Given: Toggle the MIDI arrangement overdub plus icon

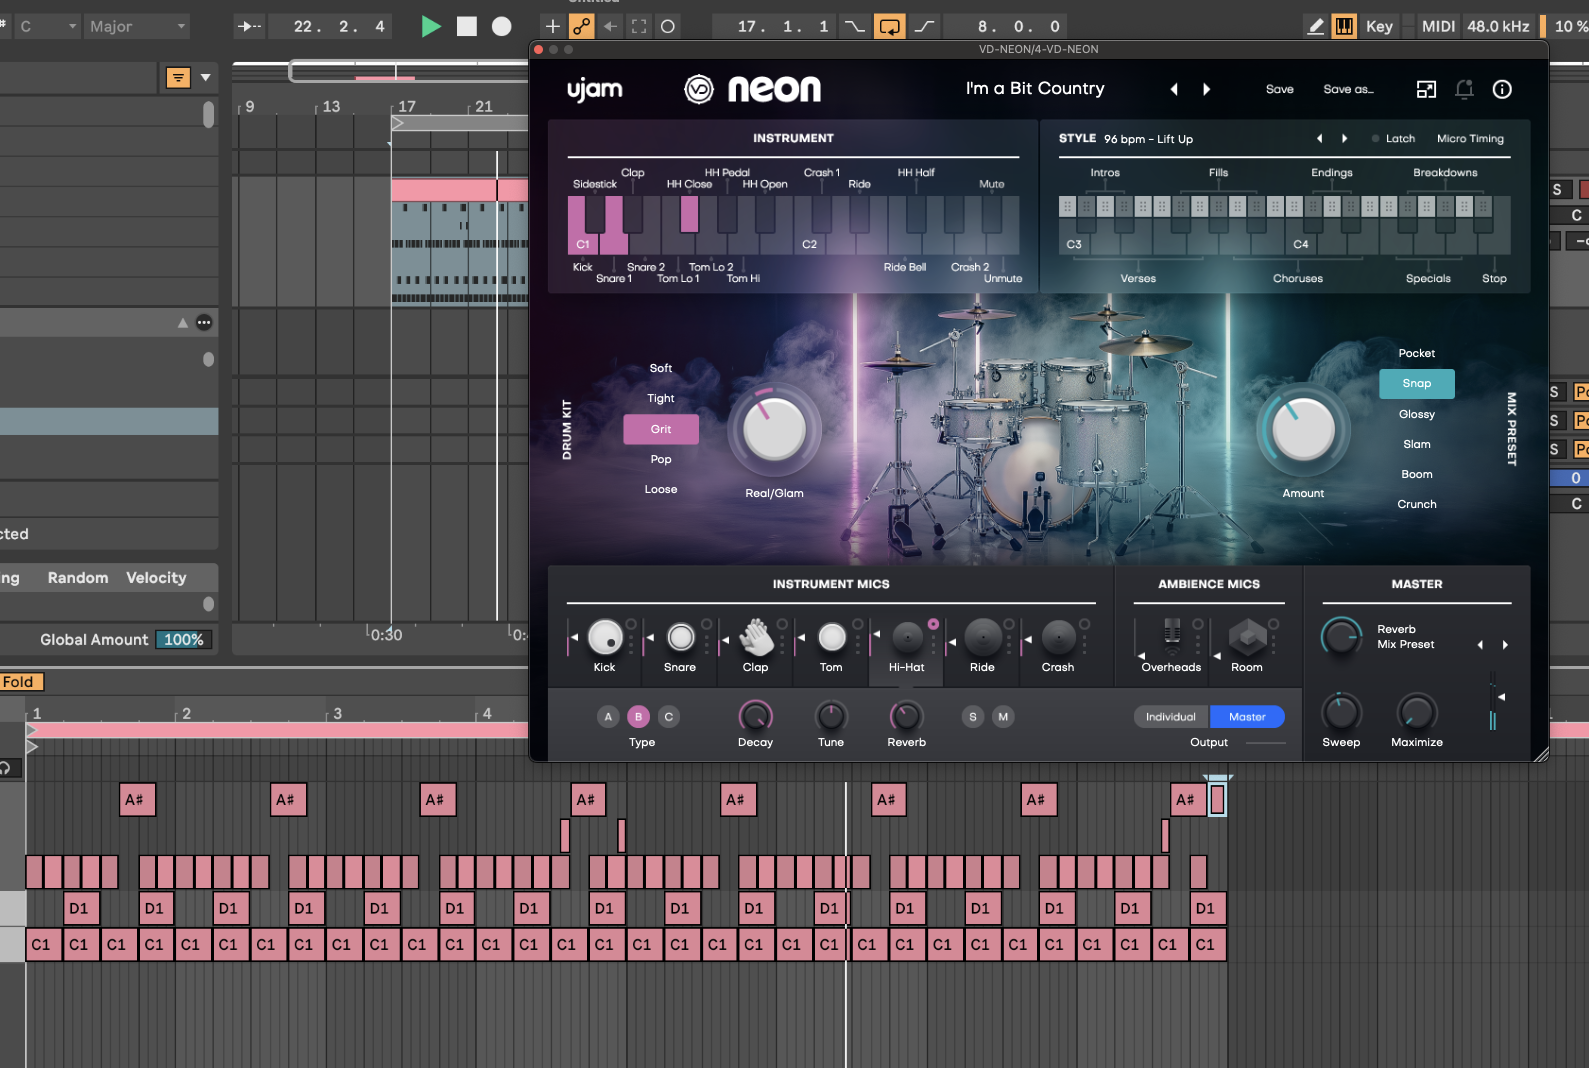Looking at the screenshot, I should [552, 27].
